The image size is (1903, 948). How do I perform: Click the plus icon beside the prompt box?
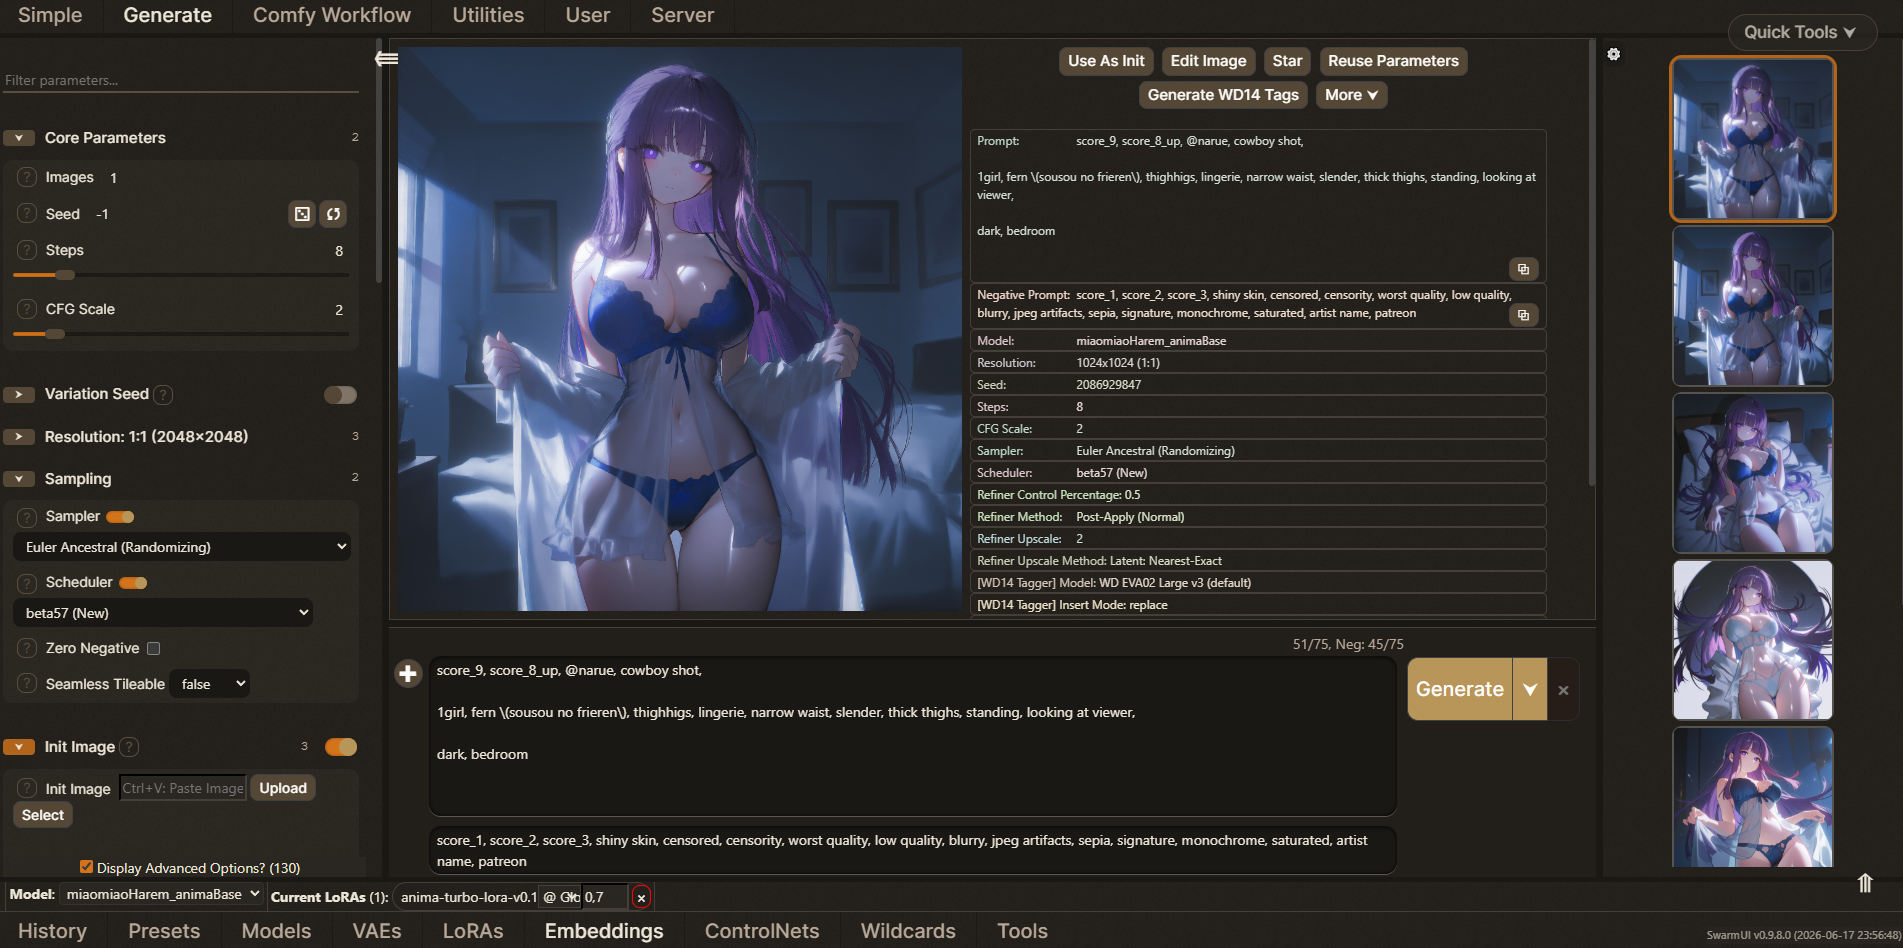pos(408,674)
